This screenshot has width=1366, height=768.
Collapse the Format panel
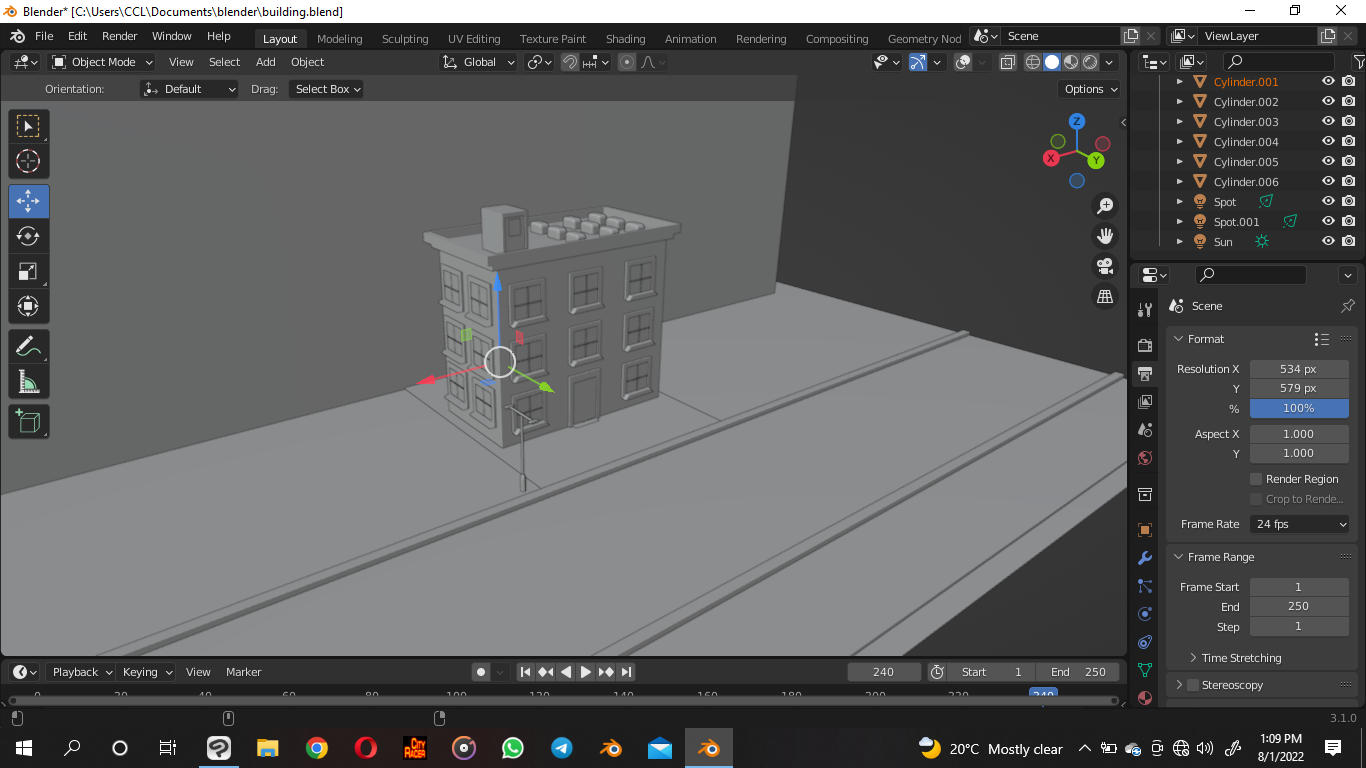[1179, 339]
